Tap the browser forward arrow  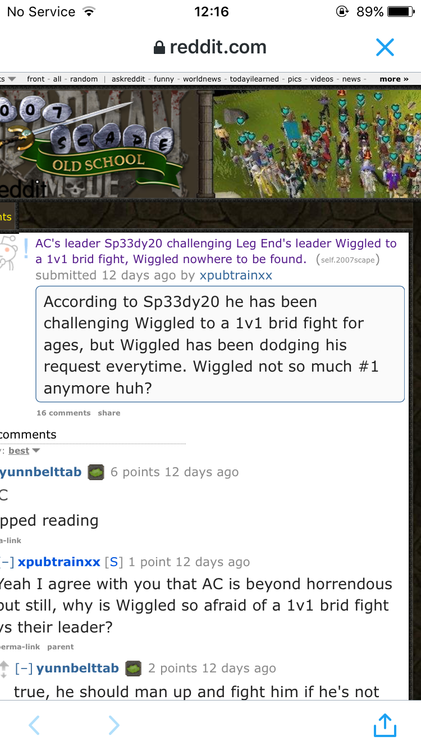113,725
